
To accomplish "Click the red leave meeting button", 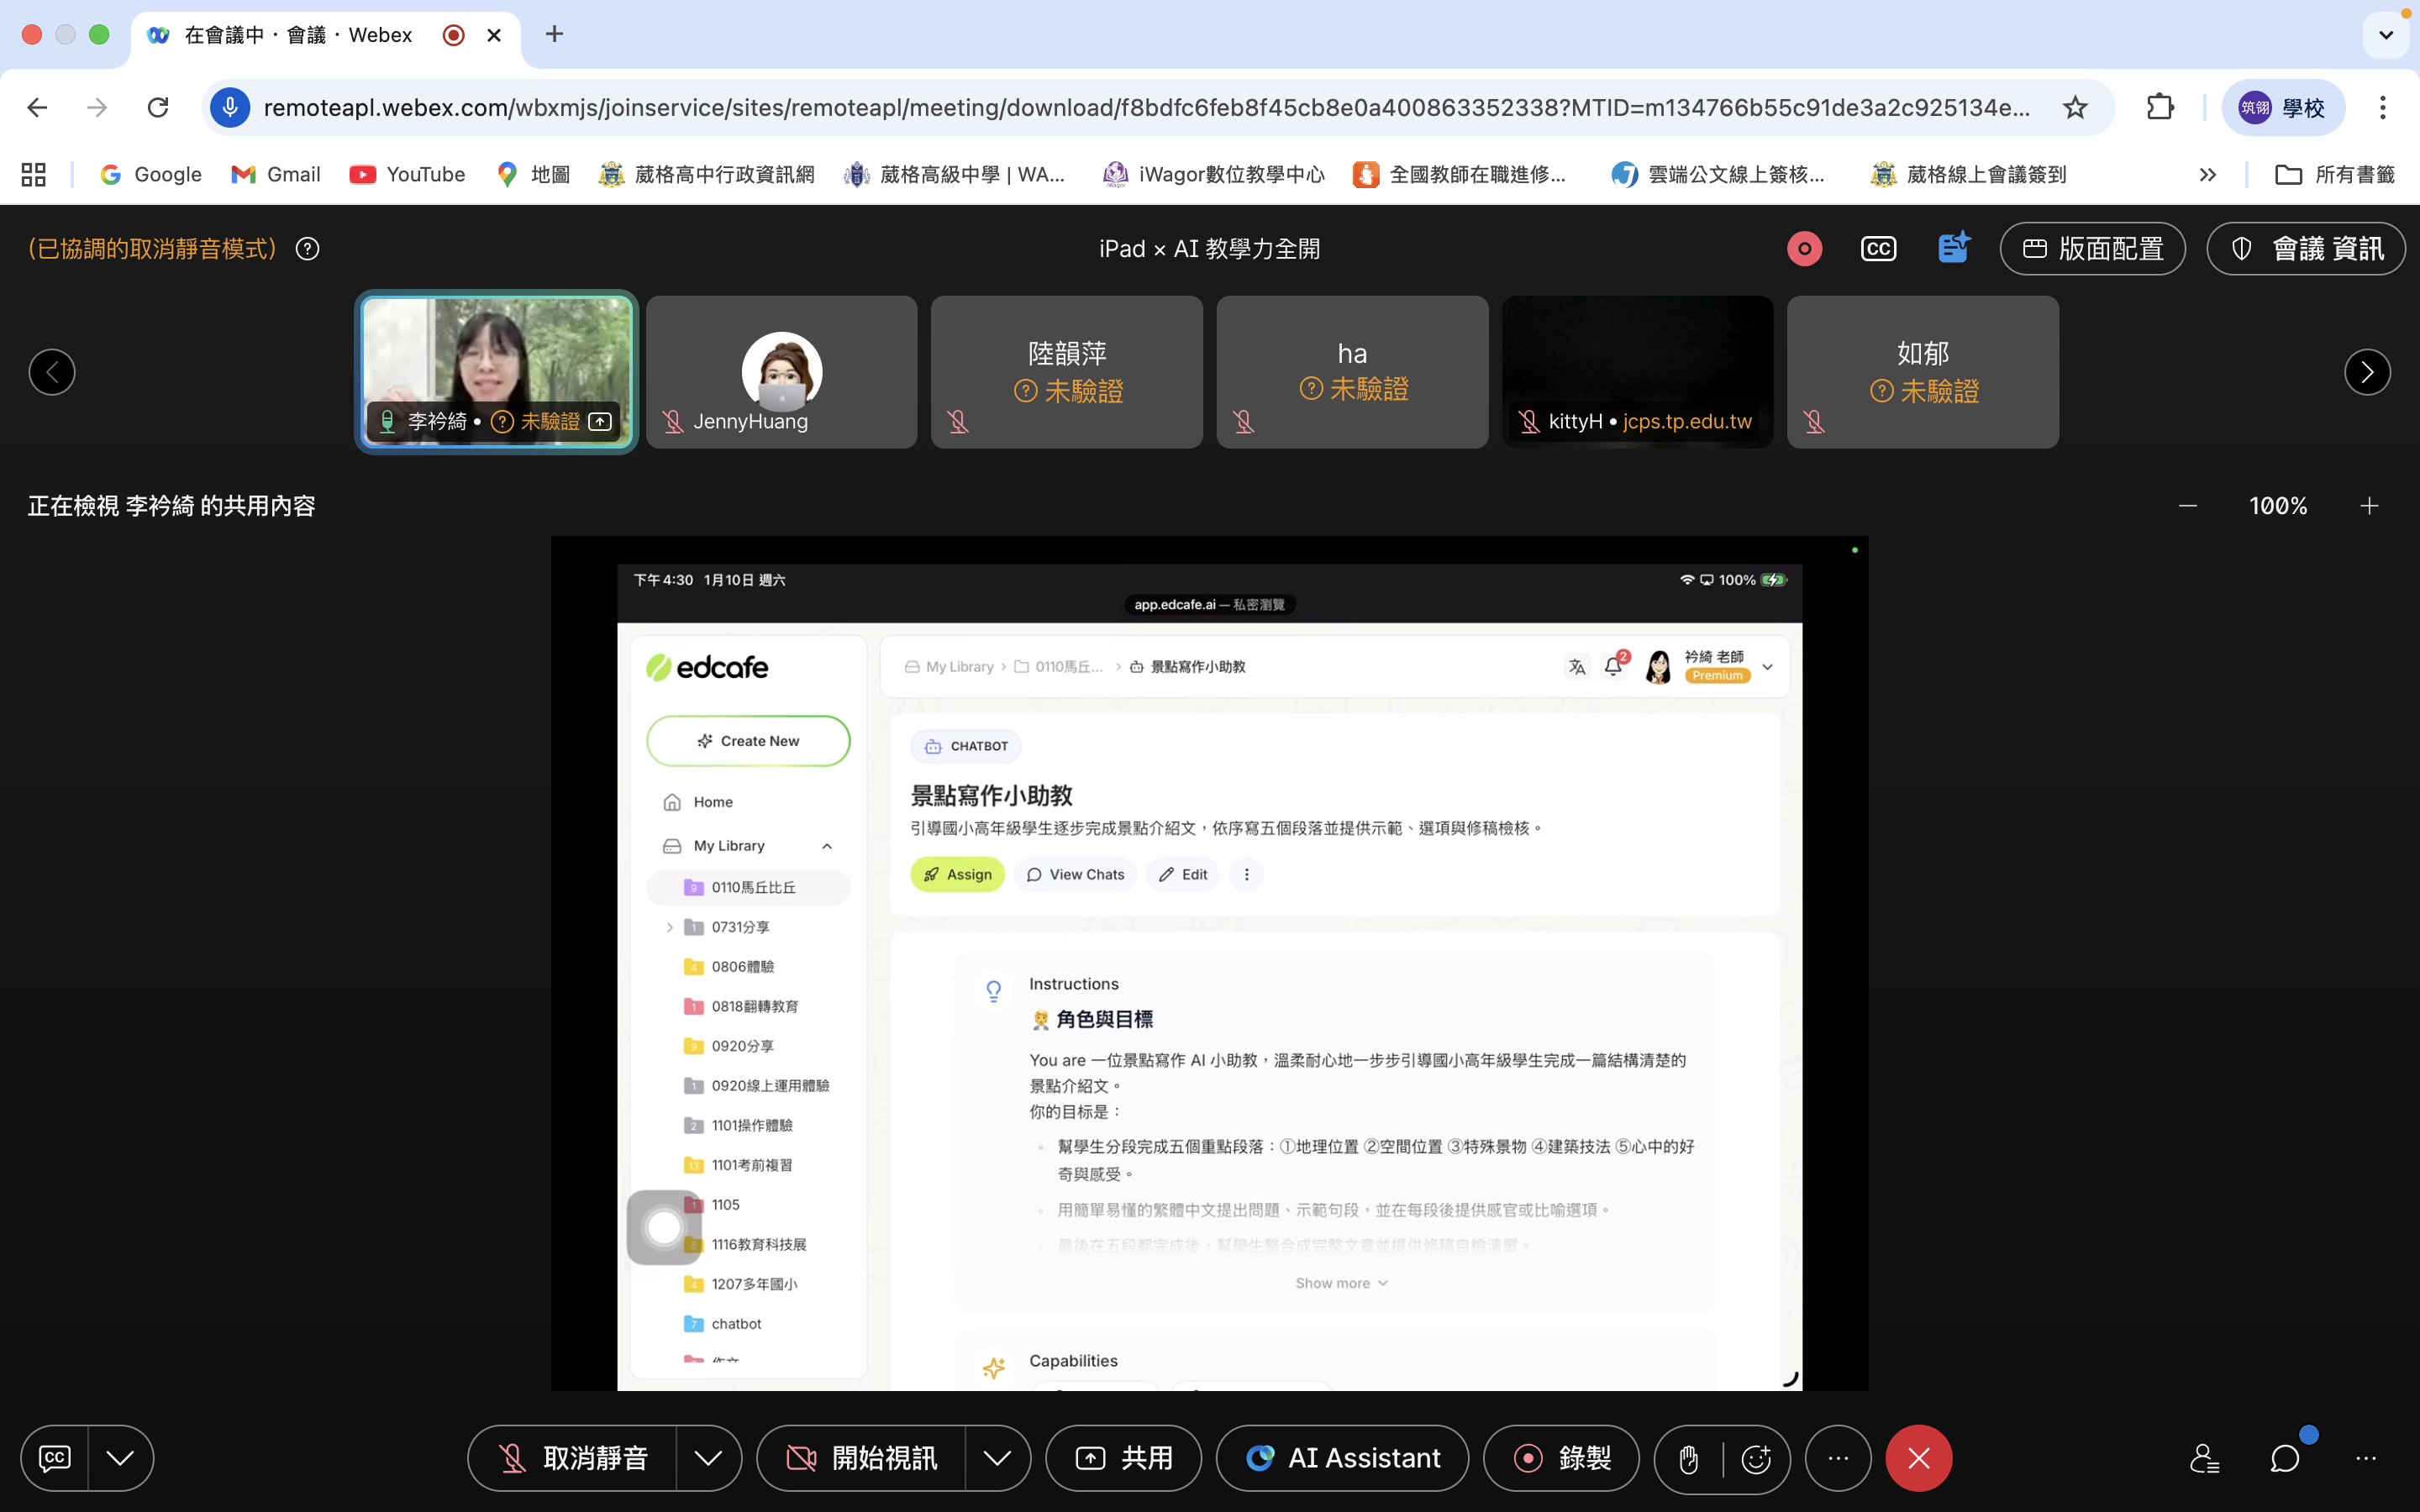I will [1918, 1459].
